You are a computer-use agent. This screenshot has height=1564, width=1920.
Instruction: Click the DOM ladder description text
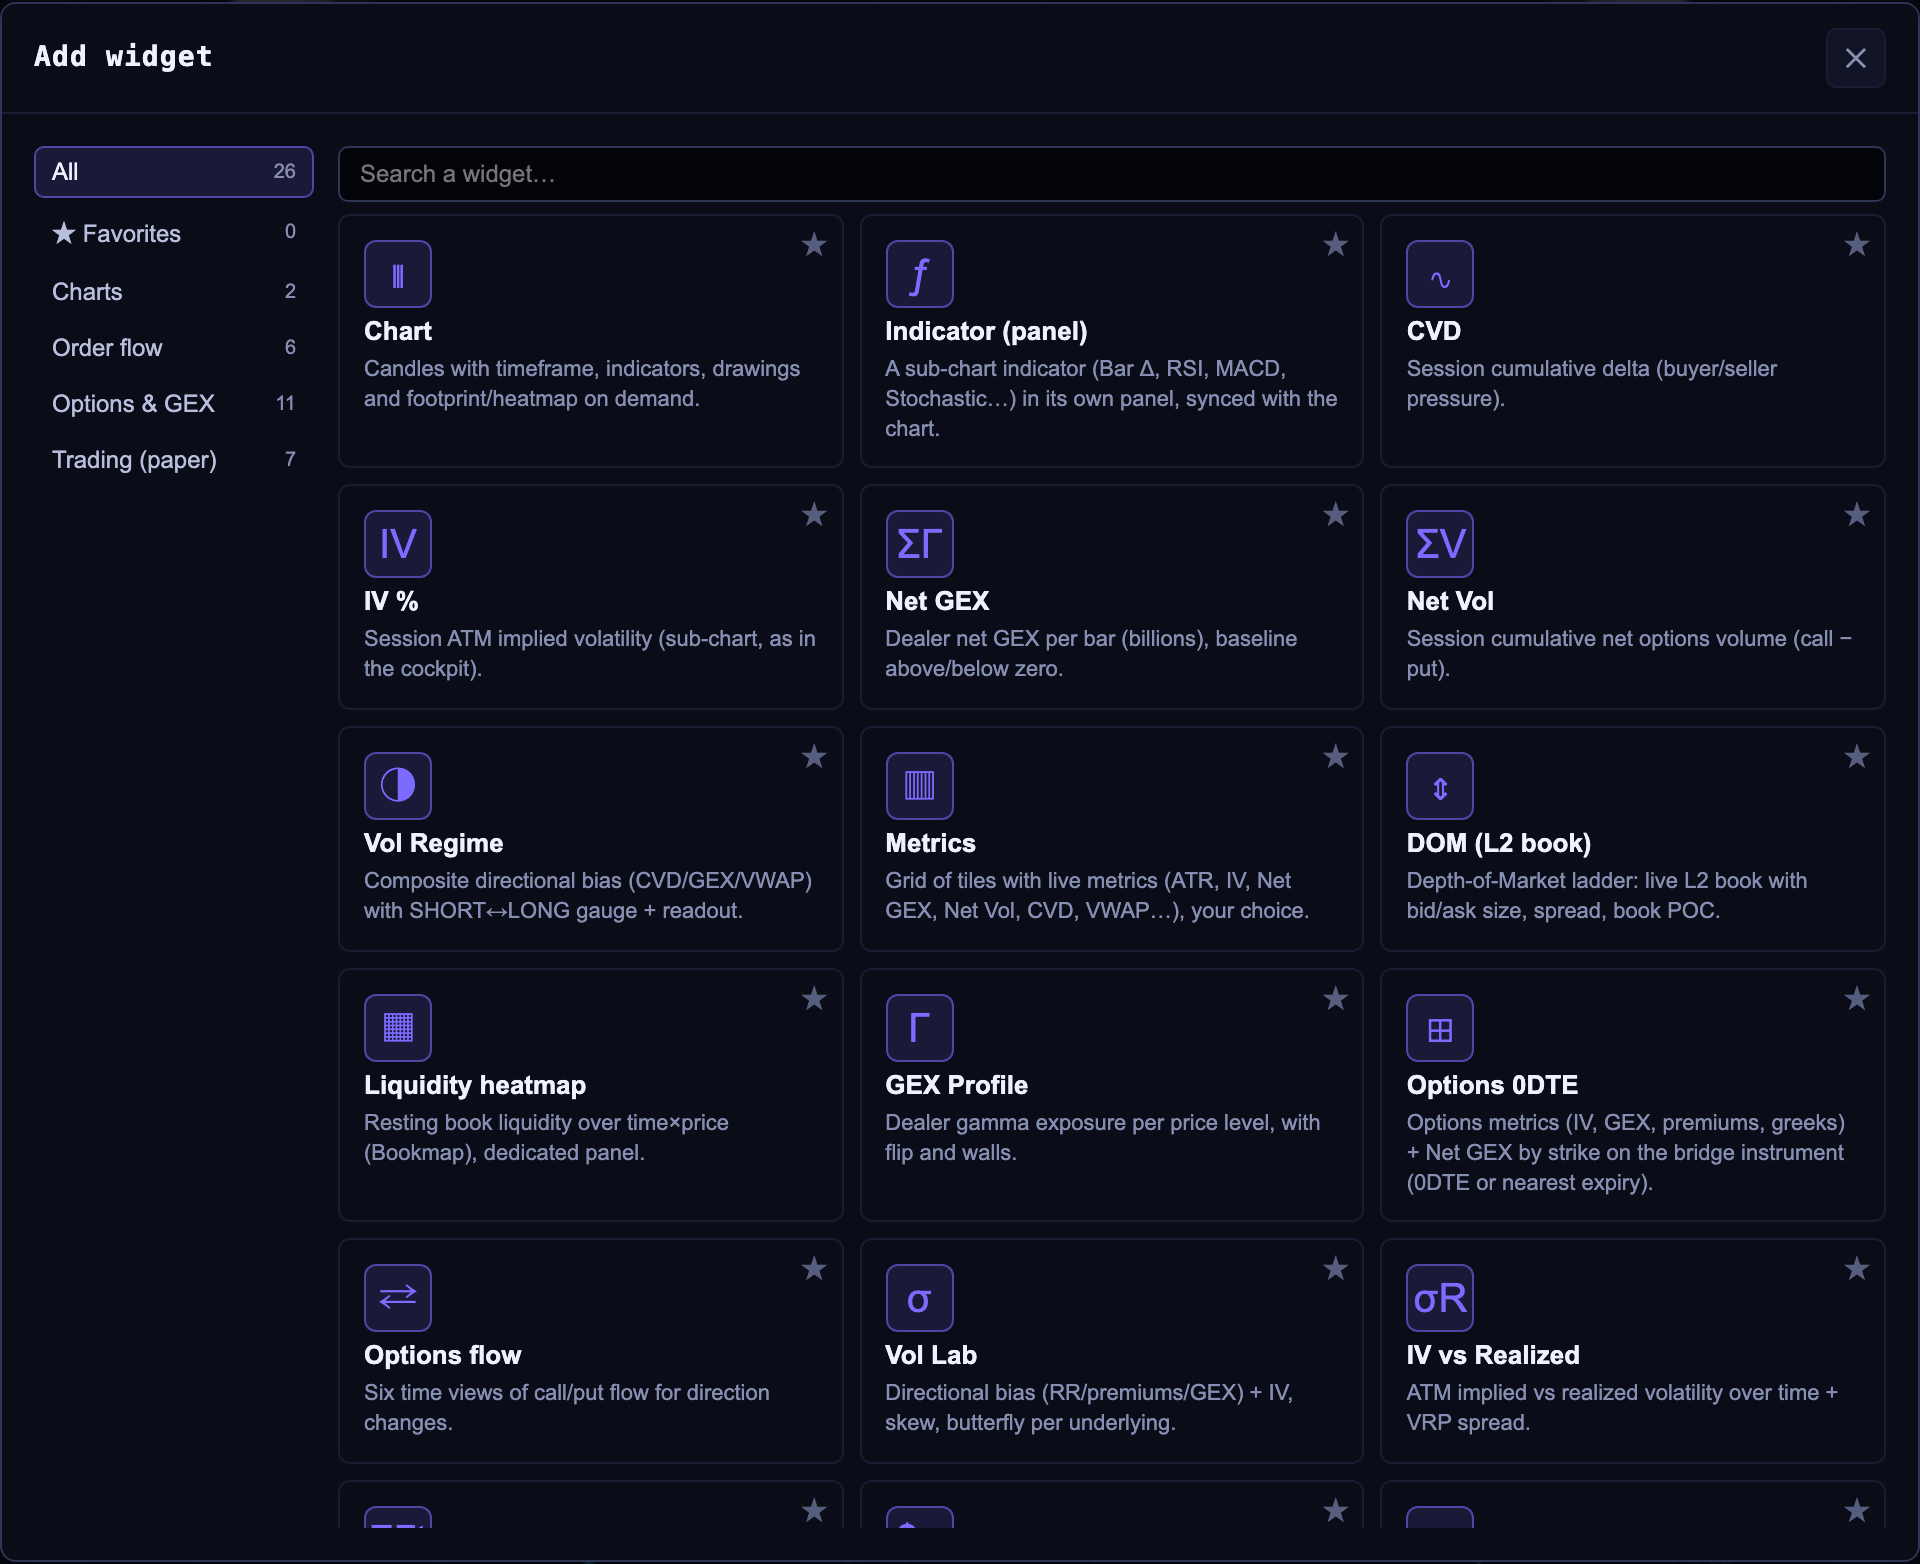coord(1606,896)
